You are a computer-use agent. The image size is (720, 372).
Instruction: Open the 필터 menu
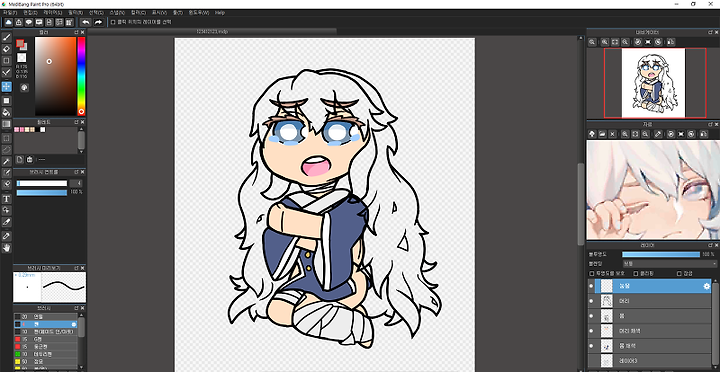click(75, 13)
